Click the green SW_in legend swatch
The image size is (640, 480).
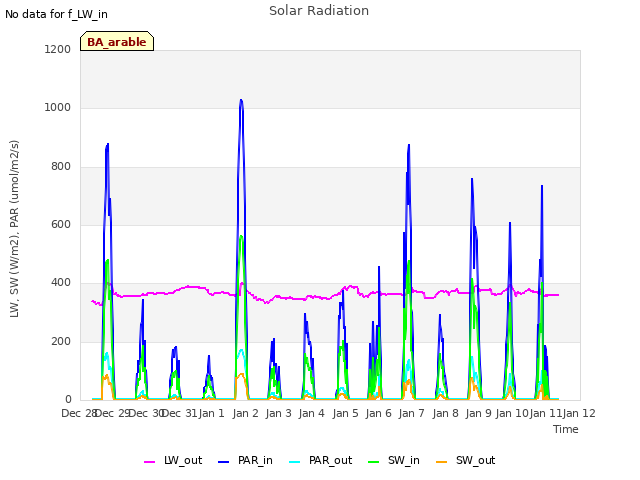click(x=374, y=462)
